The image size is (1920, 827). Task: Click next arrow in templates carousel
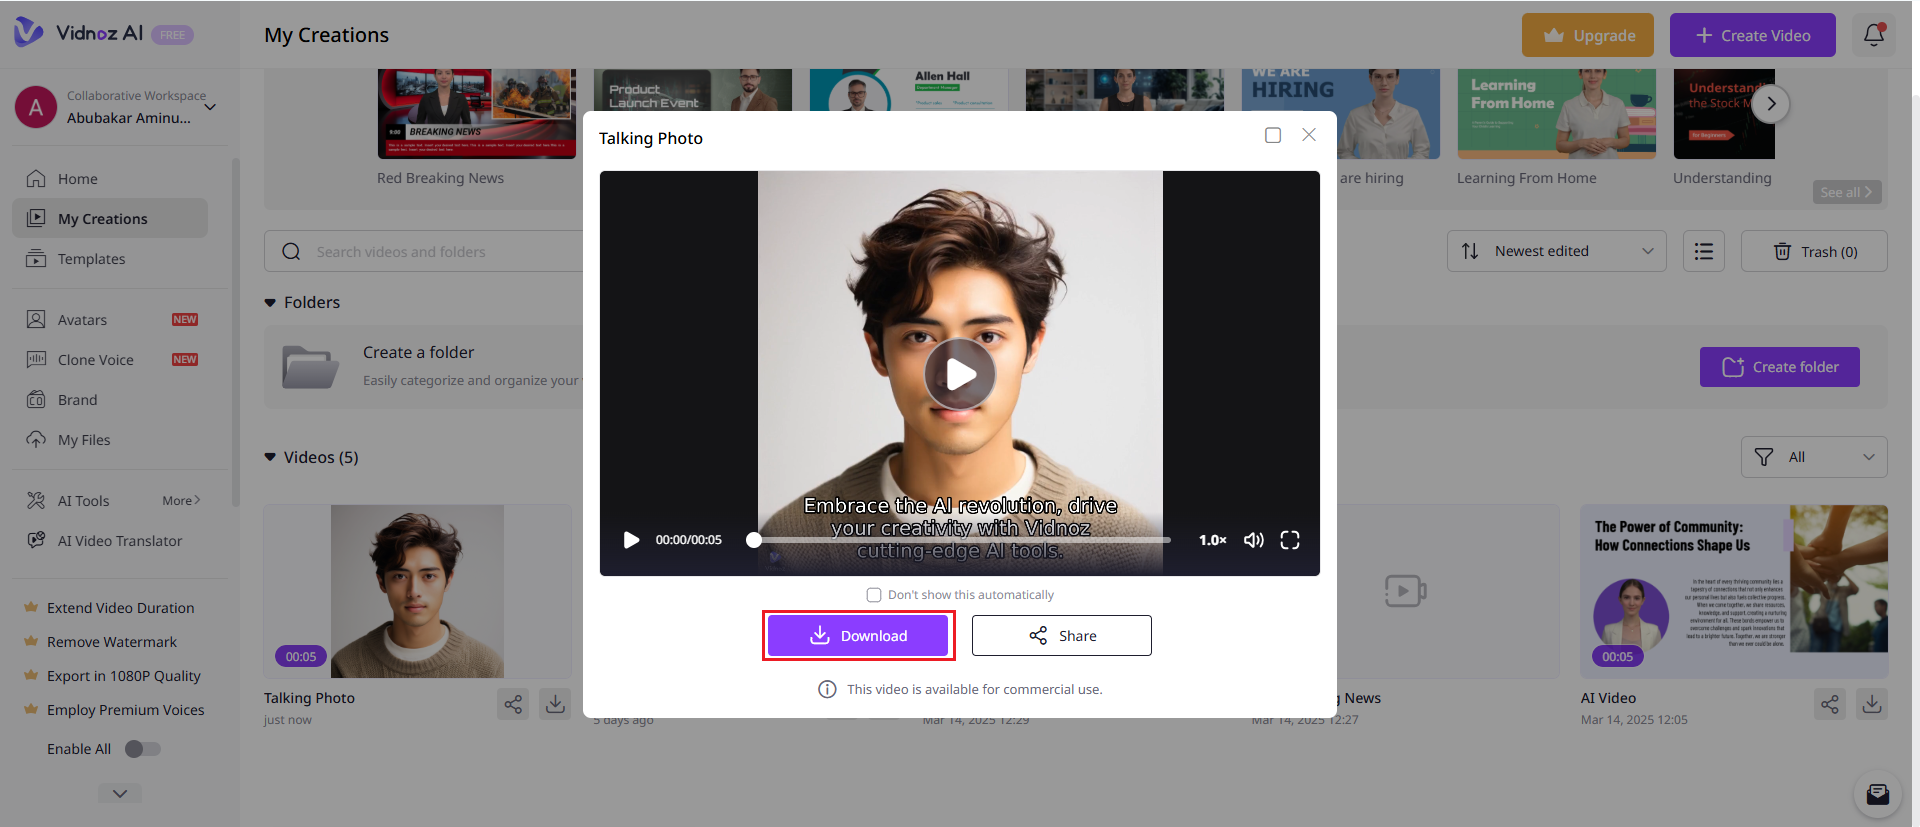pos(1771,104)
